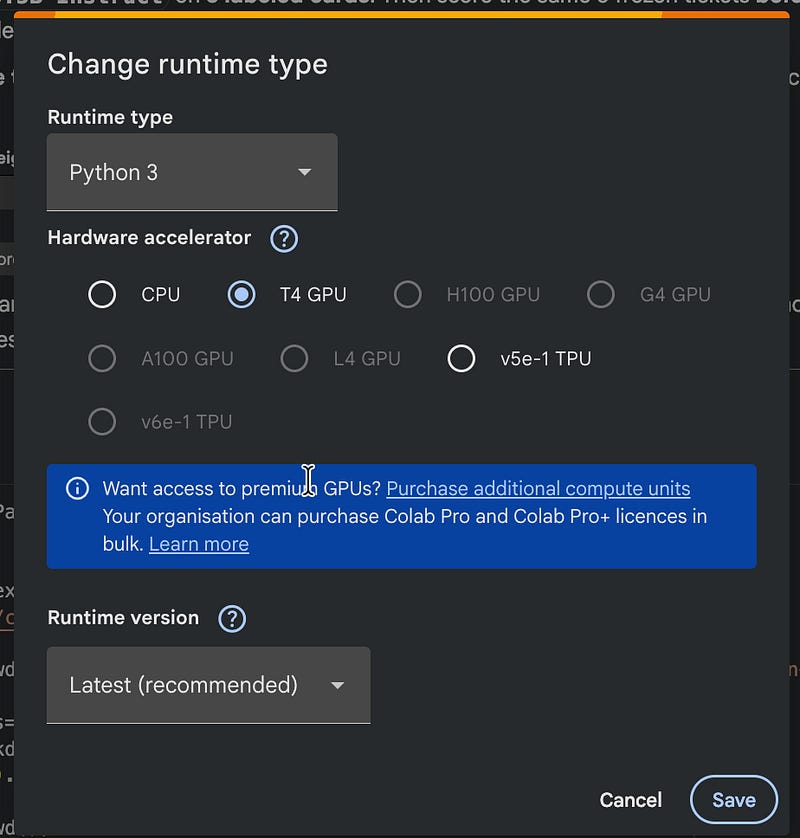800x838 pixels.
Task: Pick the L4 GPU accelerator
Action: coord(294,359)
